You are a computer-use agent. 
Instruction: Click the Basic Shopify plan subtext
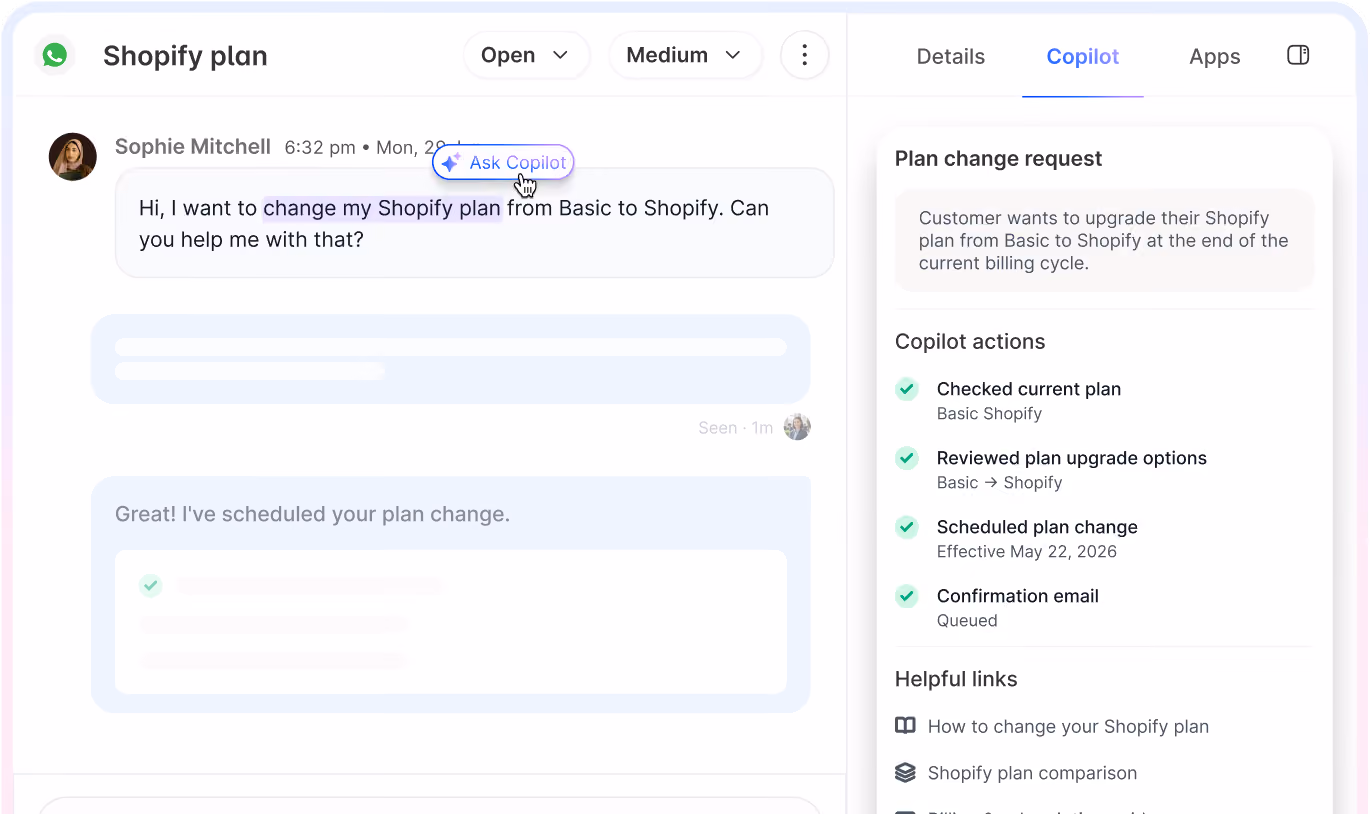point(989,414)
